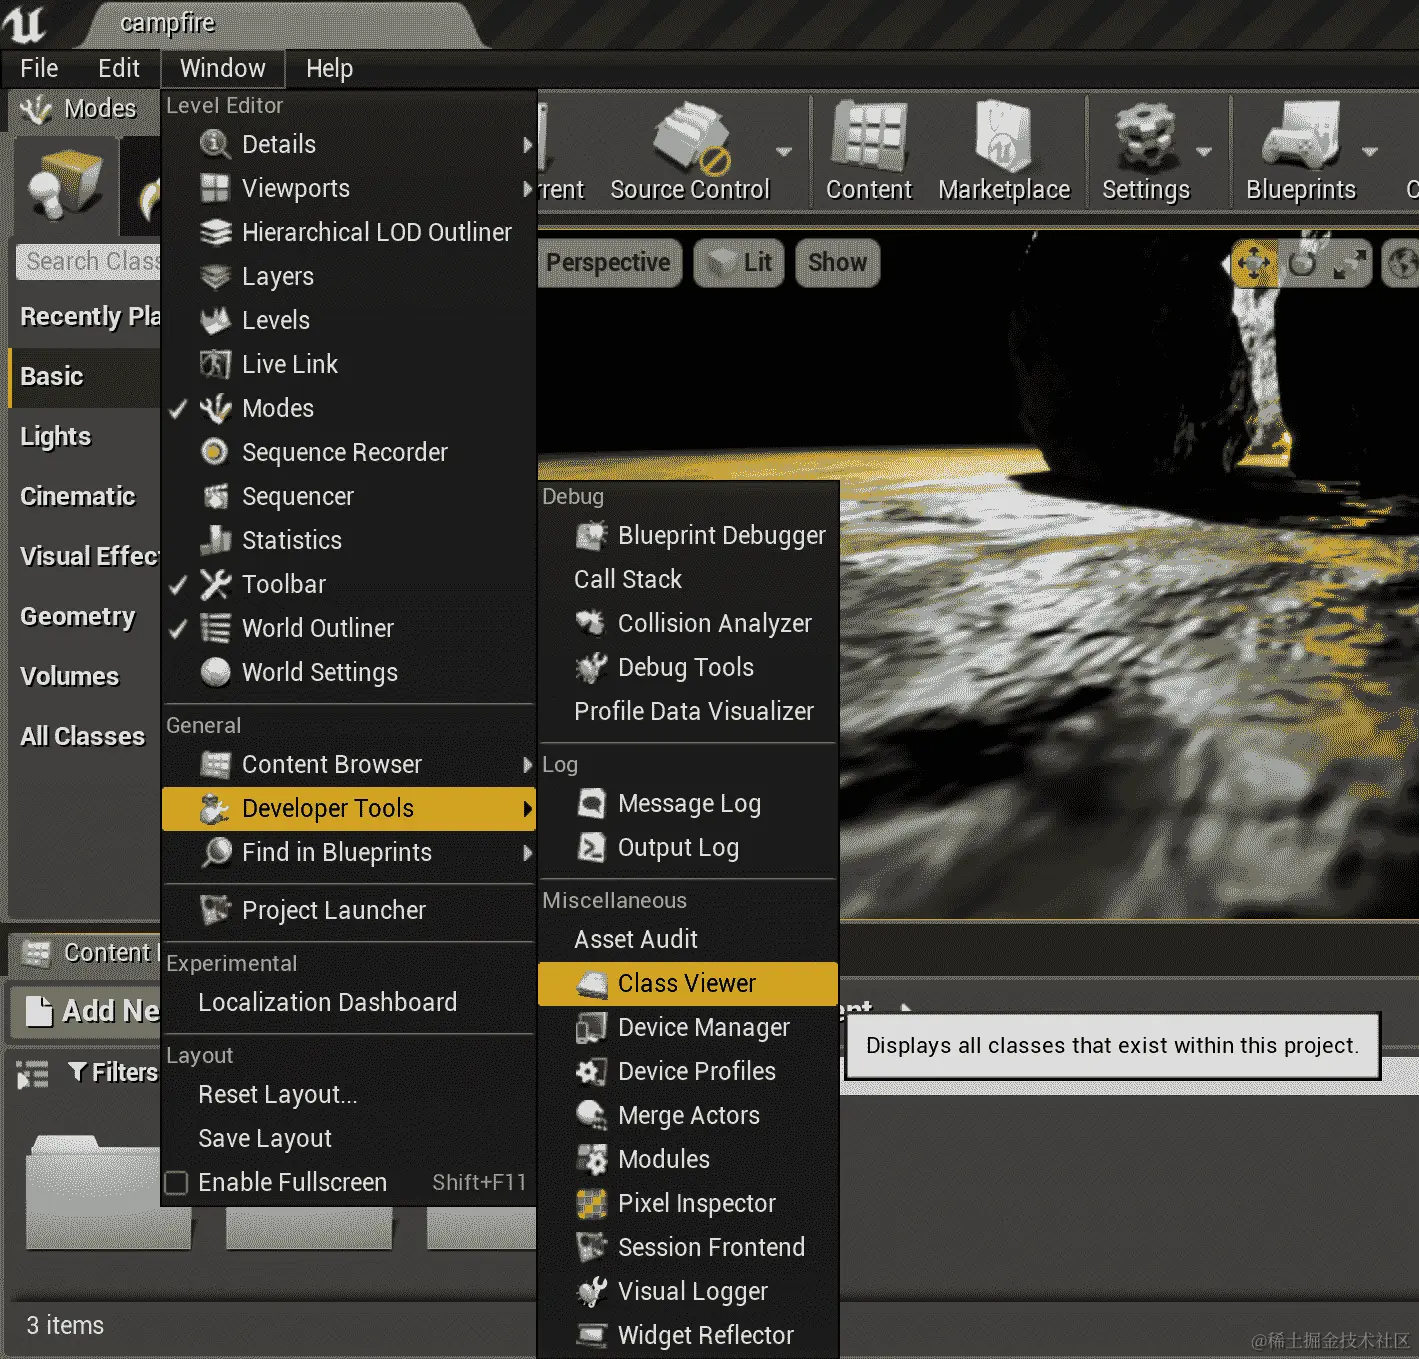Open the Device Manager

[x=688, y=1027]
